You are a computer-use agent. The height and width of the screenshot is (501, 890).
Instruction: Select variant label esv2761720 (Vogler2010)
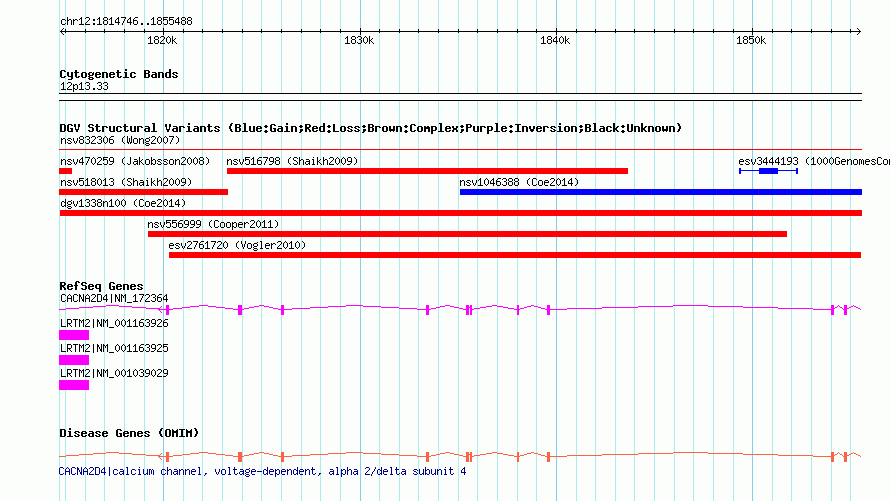click(x=237, y=245)
